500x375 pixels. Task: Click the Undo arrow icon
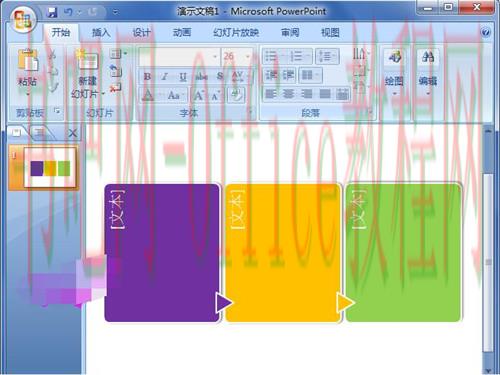(x=68, y=12)
